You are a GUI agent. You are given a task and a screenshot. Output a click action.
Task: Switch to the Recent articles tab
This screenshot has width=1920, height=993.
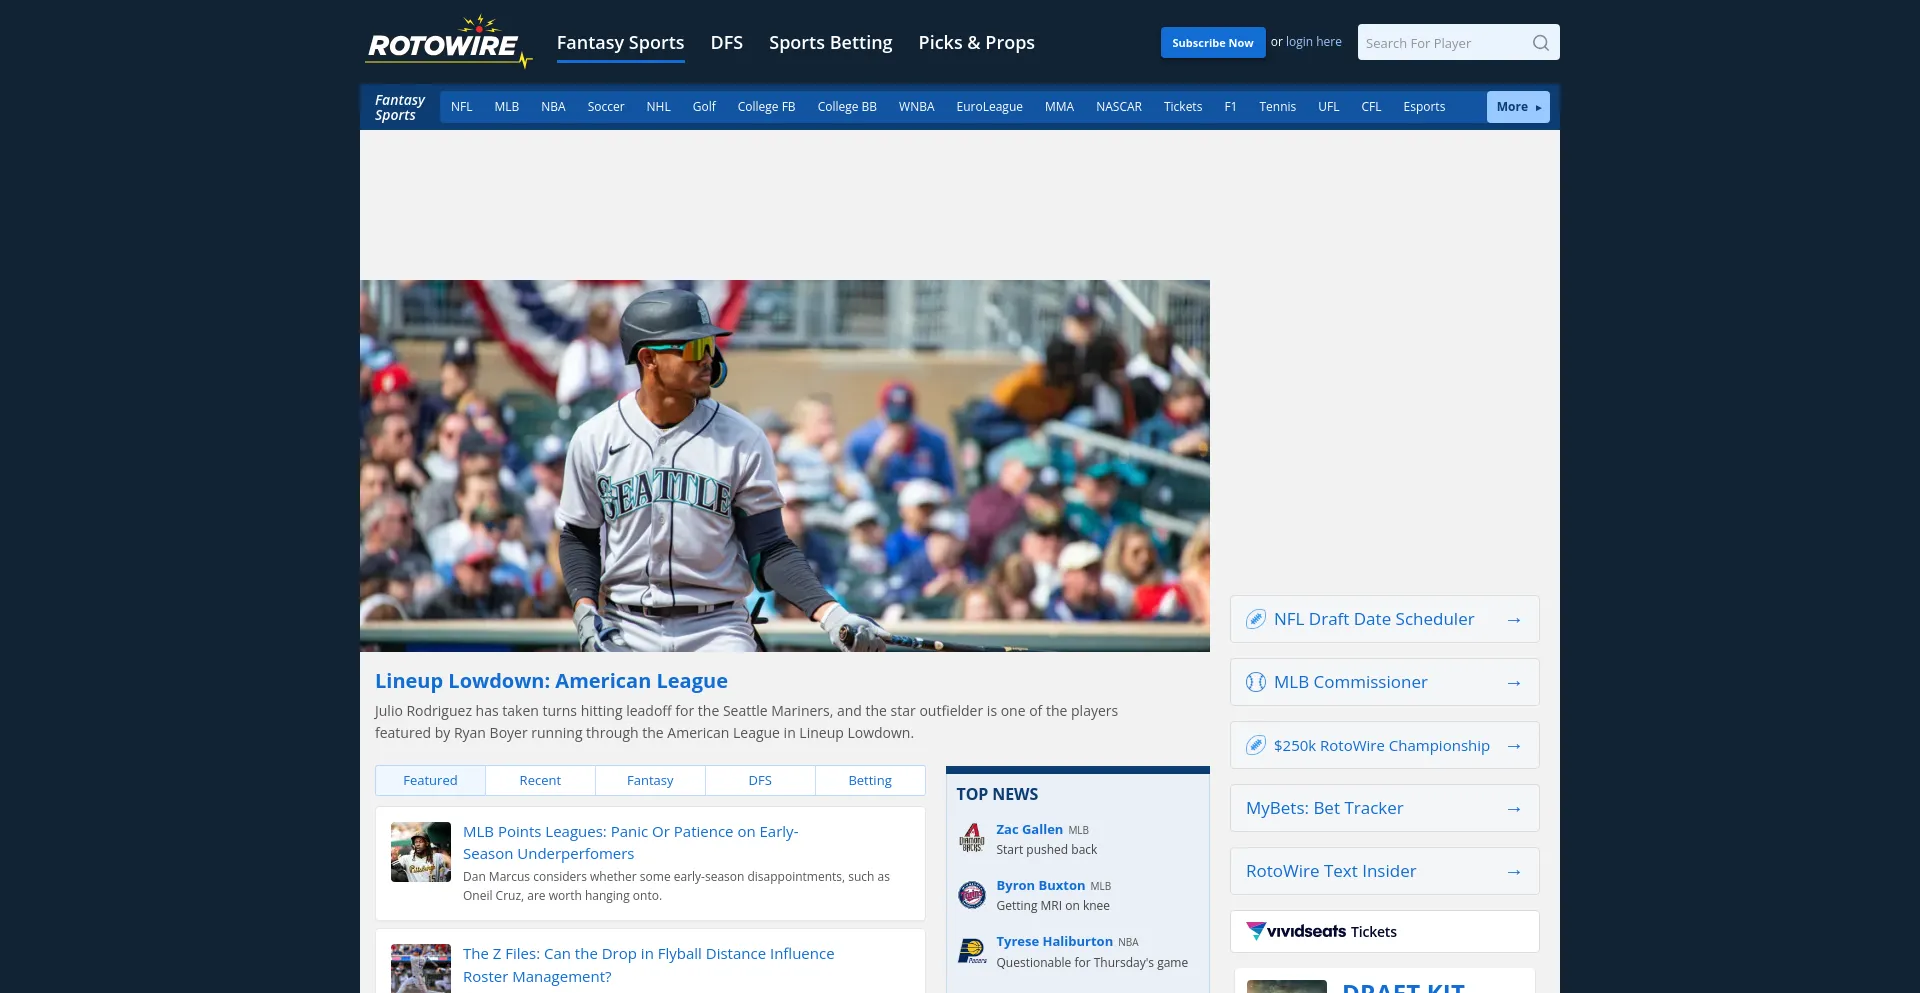click(x=540, y=780)
